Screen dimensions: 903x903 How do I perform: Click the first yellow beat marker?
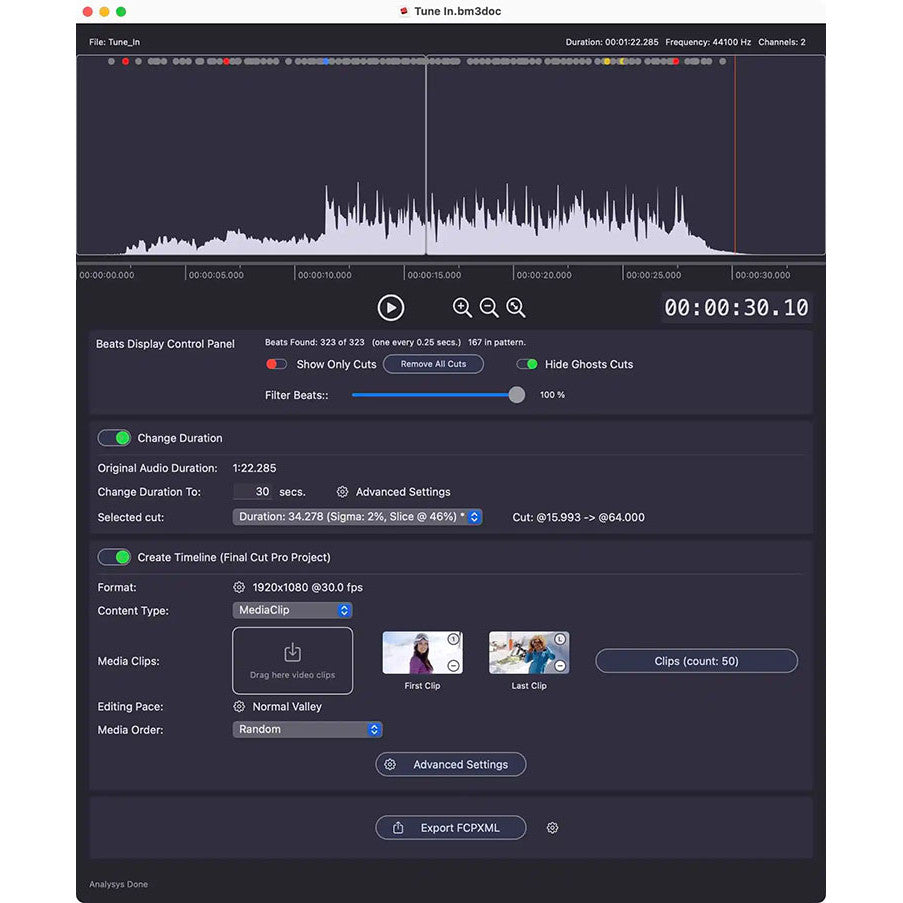point(606,62)
